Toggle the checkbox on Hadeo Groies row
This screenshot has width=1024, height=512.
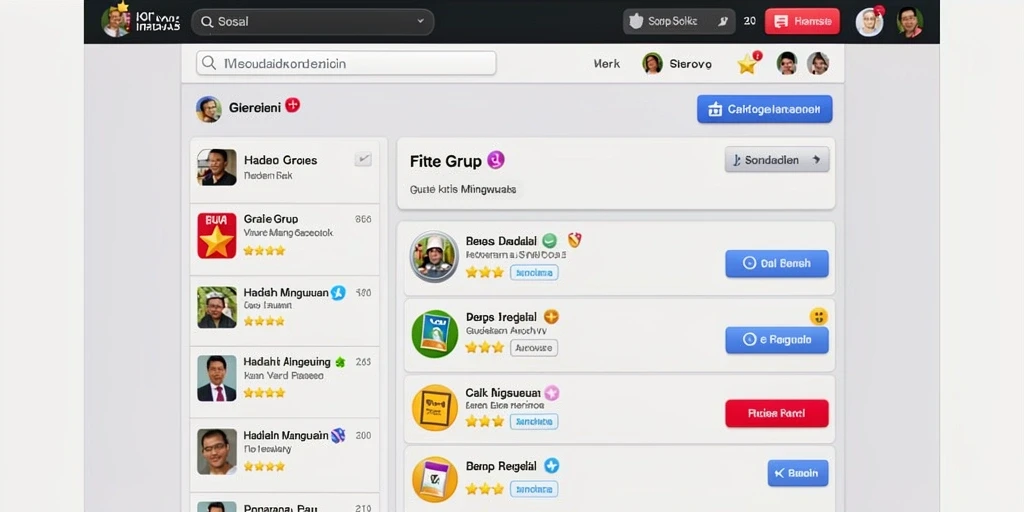pyautogui.click(x=363, y=159)
